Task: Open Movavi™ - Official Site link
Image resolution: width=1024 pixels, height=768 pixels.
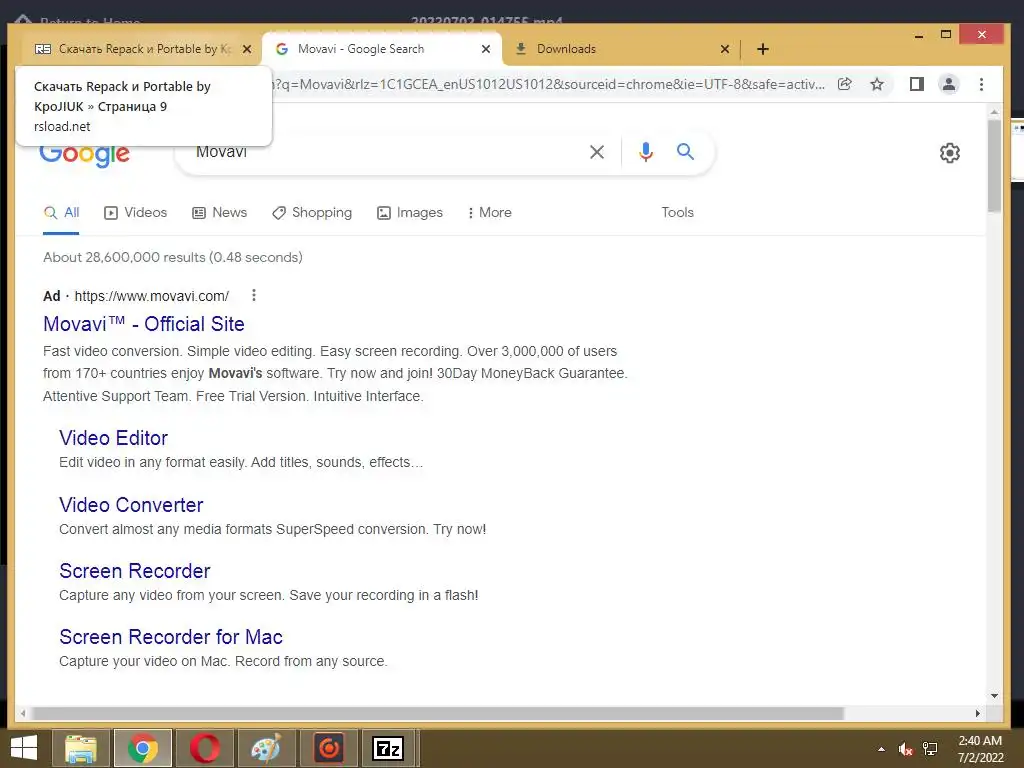Action: 144,324
